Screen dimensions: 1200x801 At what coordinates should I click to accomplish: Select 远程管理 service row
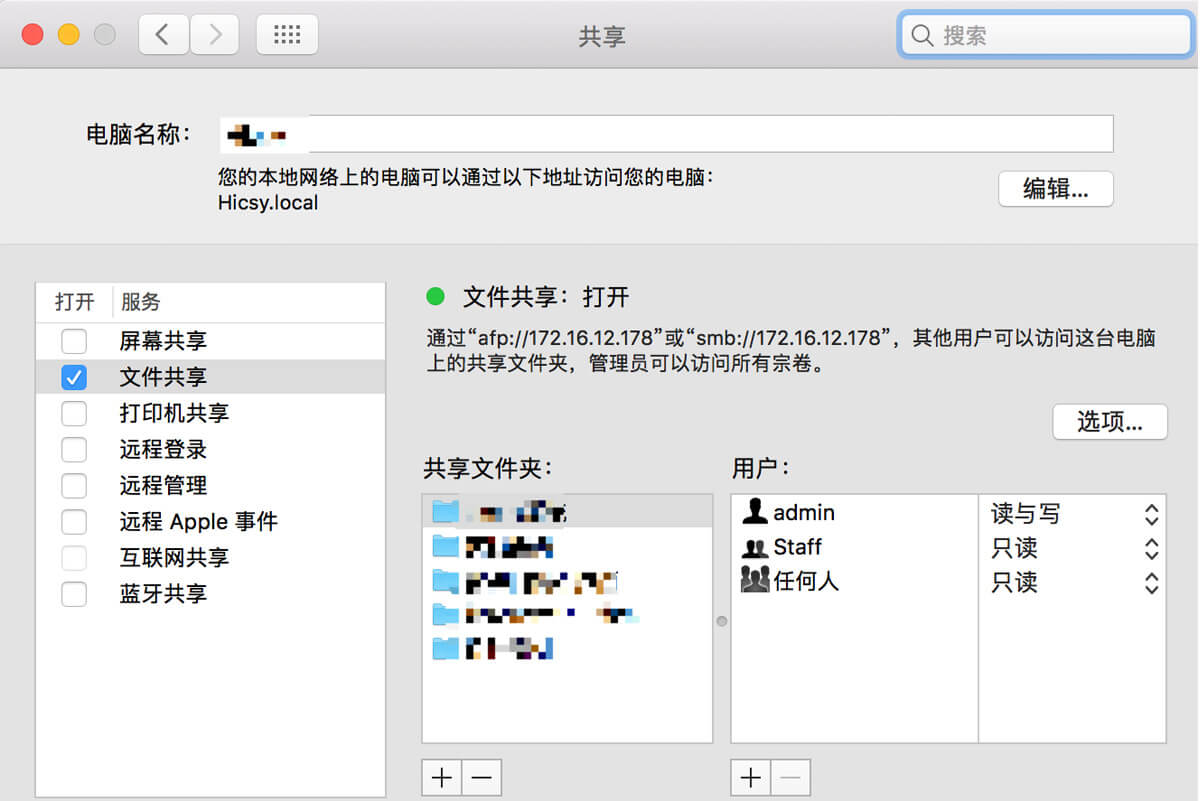pos(163,485)
